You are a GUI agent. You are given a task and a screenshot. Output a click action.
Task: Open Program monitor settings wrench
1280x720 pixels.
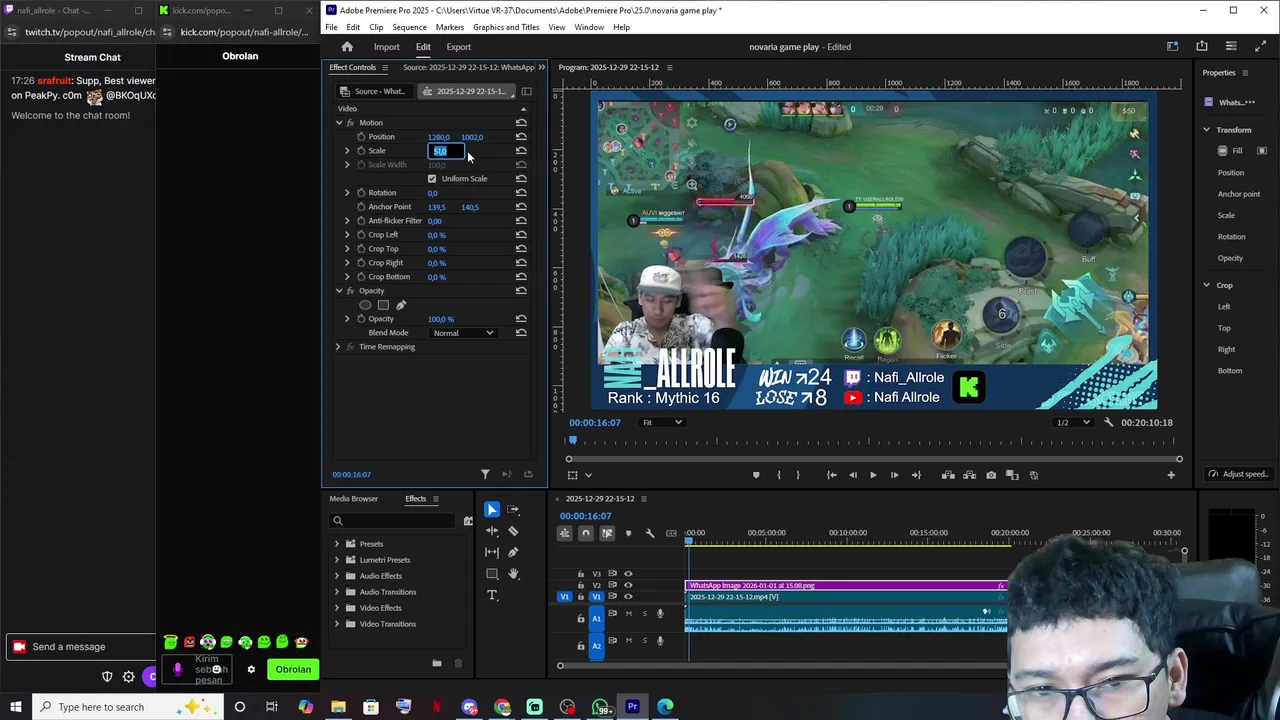(1108, 422)
